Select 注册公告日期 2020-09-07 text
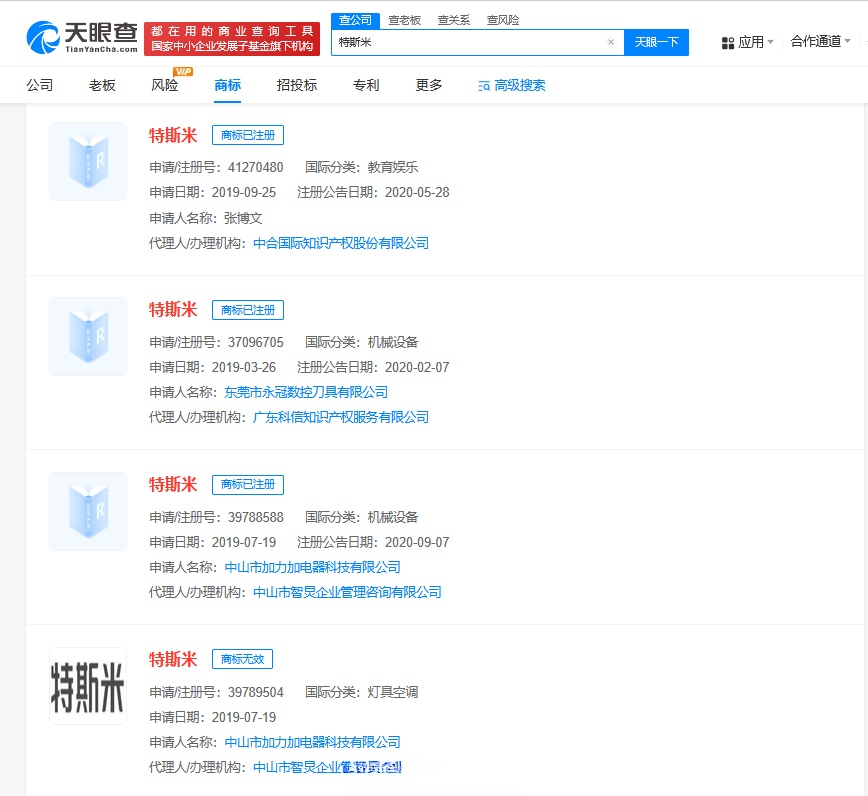Screen dimensions: 868x796 pyautogui.click(x=373, y=542)
